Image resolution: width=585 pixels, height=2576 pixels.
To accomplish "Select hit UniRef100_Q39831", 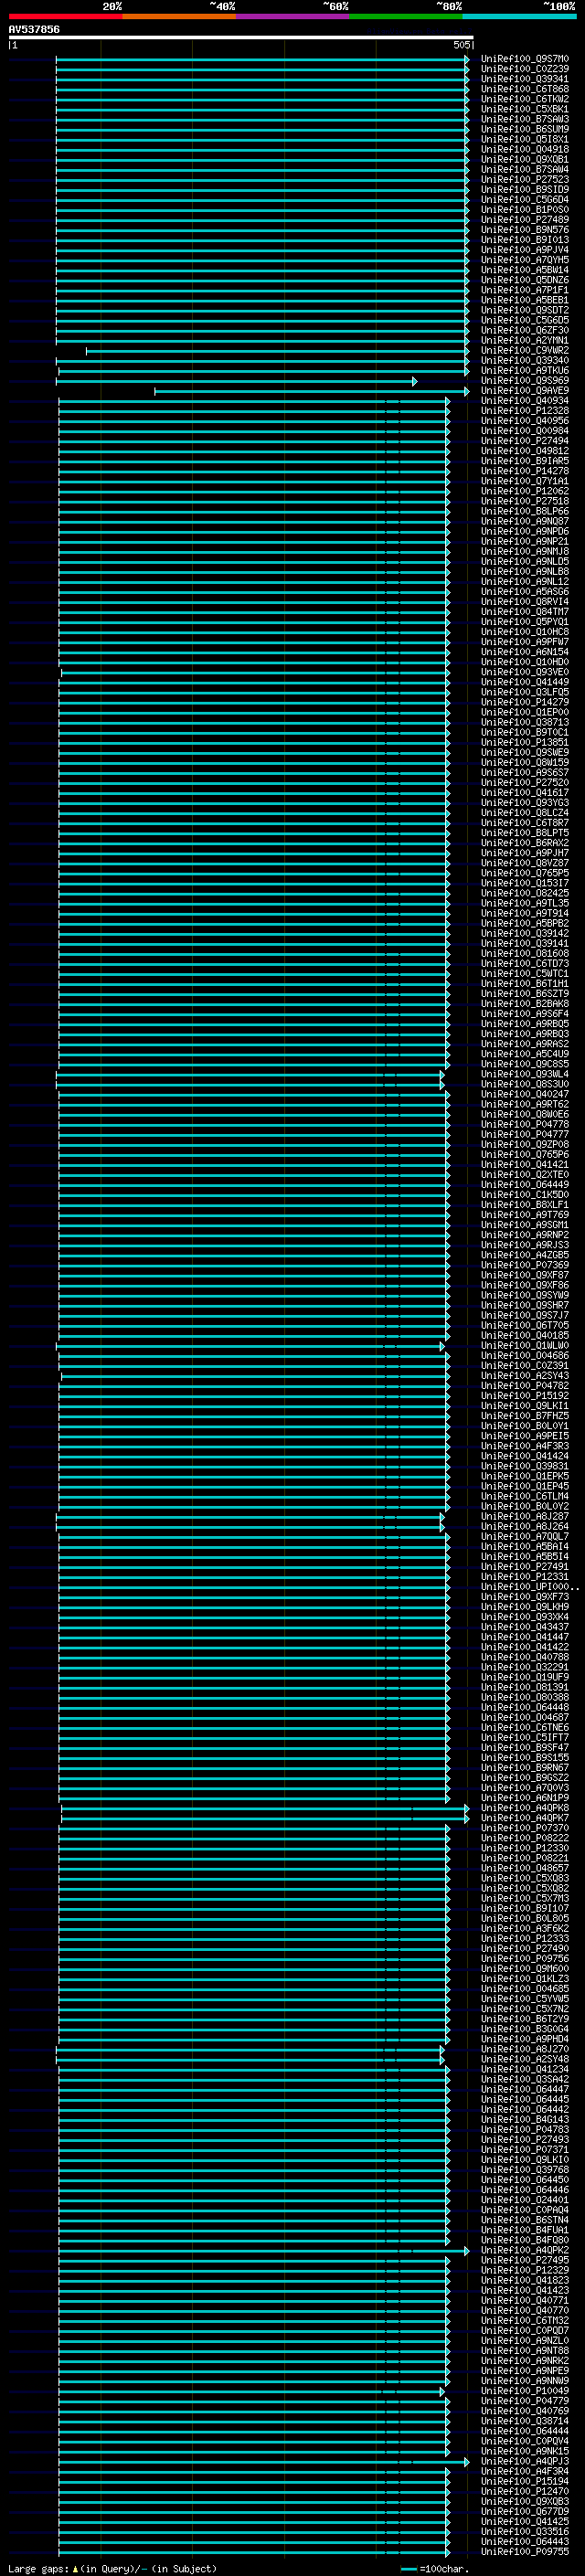I will coord(524,1466).
